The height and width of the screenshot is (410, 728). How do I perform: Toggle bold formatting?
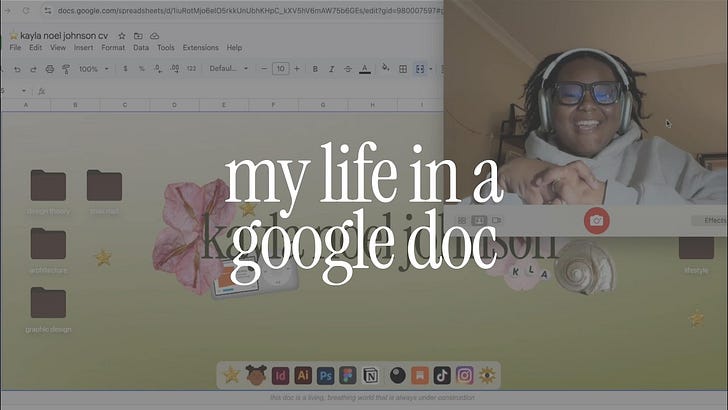(315, 69)
